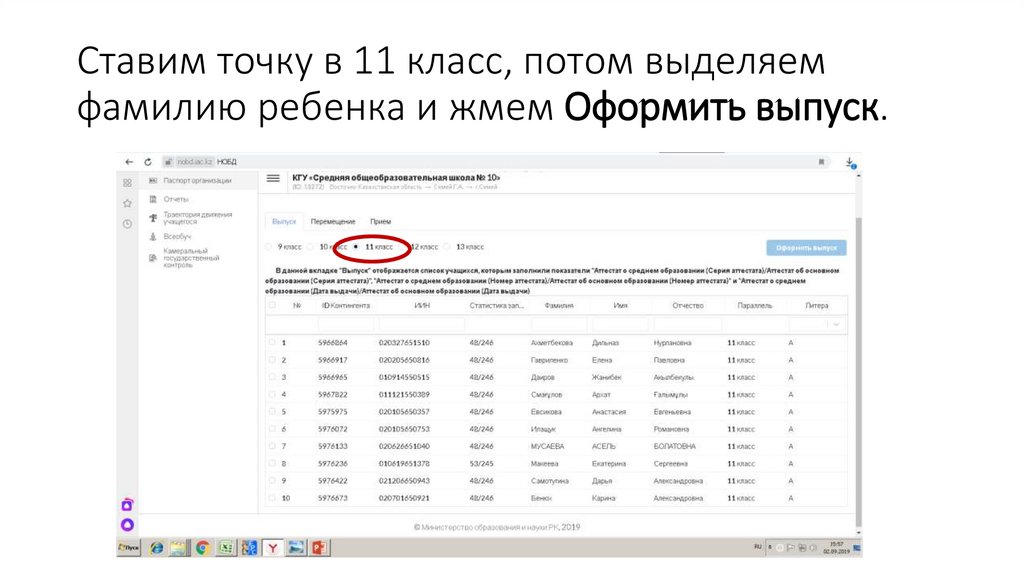Click the Оформить выпуск button
This screenshot has width=1024, height=574.
tap(807, 248)
